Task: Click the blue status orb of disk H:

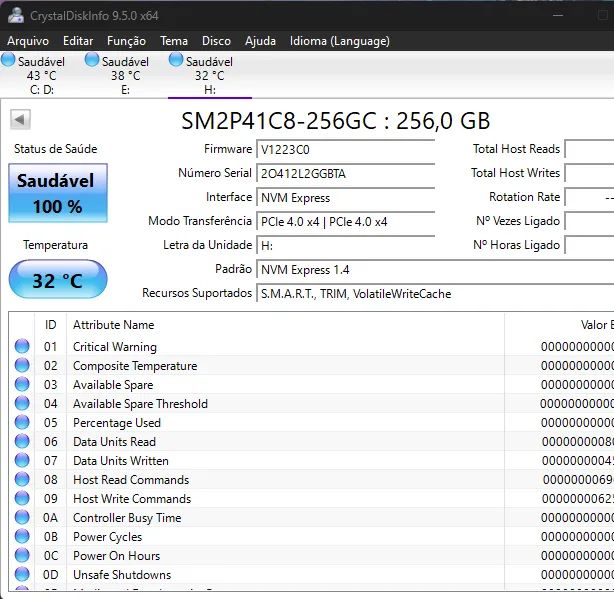Action: pos(176,60)
